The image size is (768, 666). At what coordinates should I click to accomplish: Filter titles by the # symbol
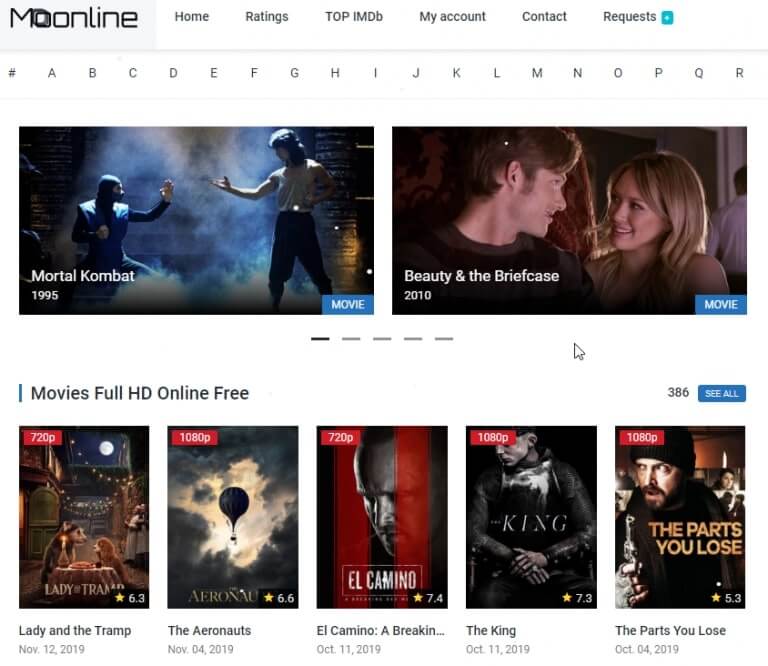(x=12, y=73)
